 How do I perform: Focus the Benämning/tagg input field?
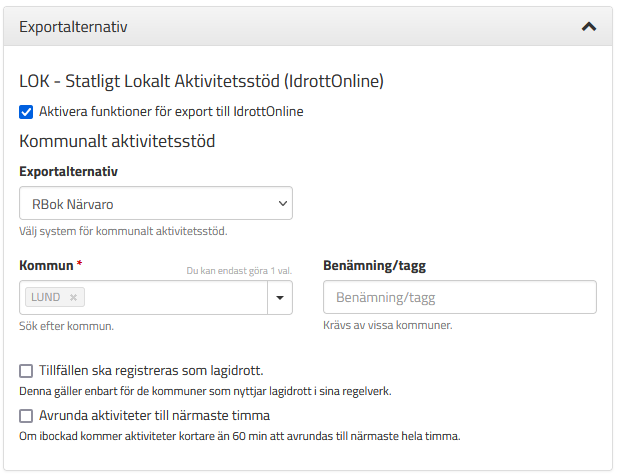point(460,297)
